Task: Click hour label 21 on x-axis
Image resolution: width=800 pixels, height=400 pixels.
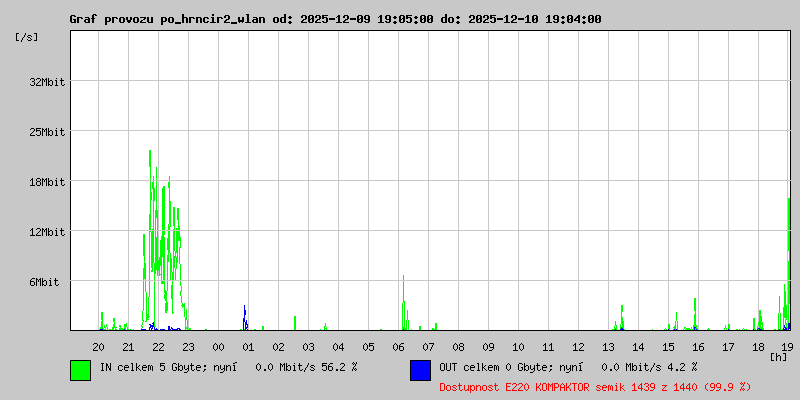Action: 129,347
